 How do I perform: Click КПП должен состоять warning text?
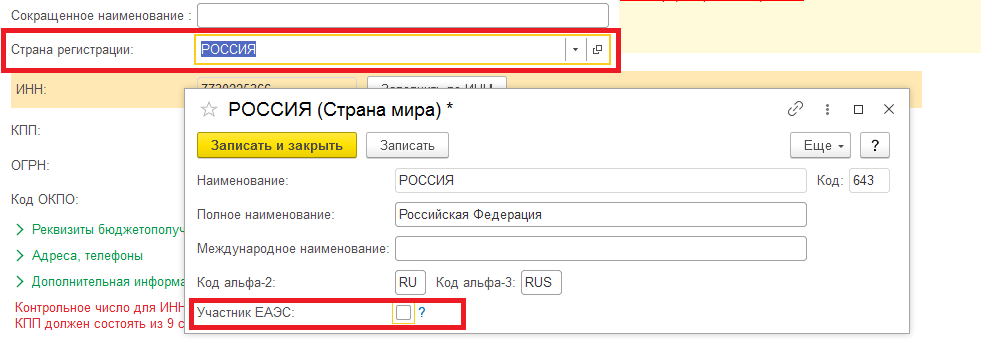(99, 324)
